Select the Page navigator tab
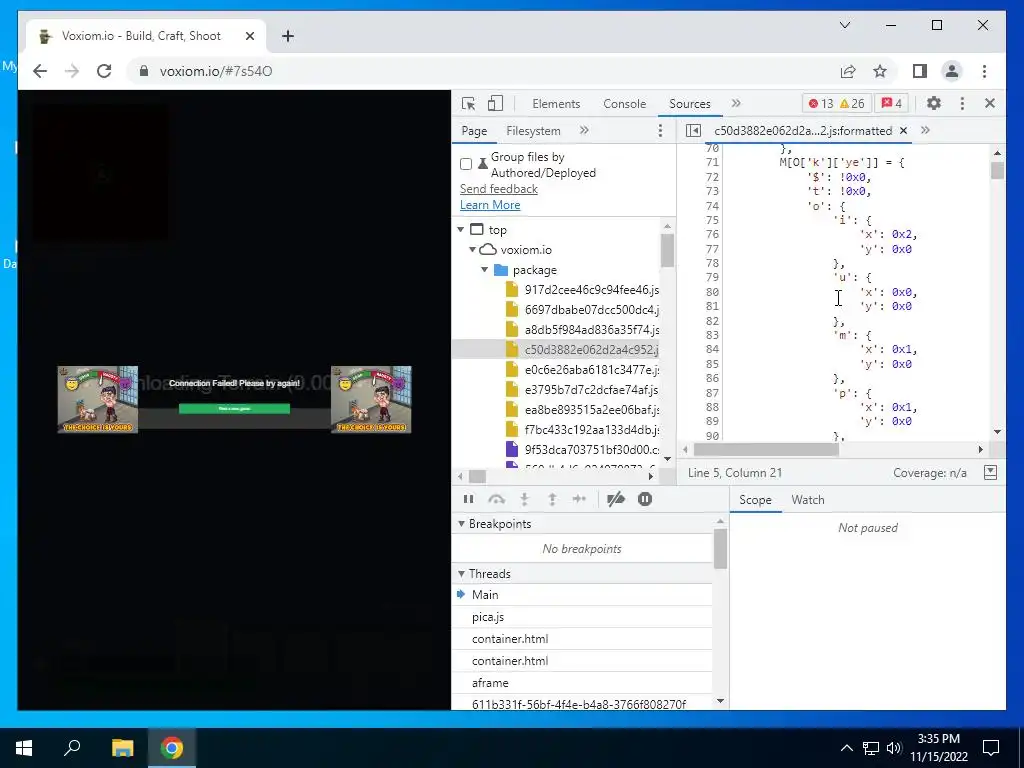 (474, 131)
